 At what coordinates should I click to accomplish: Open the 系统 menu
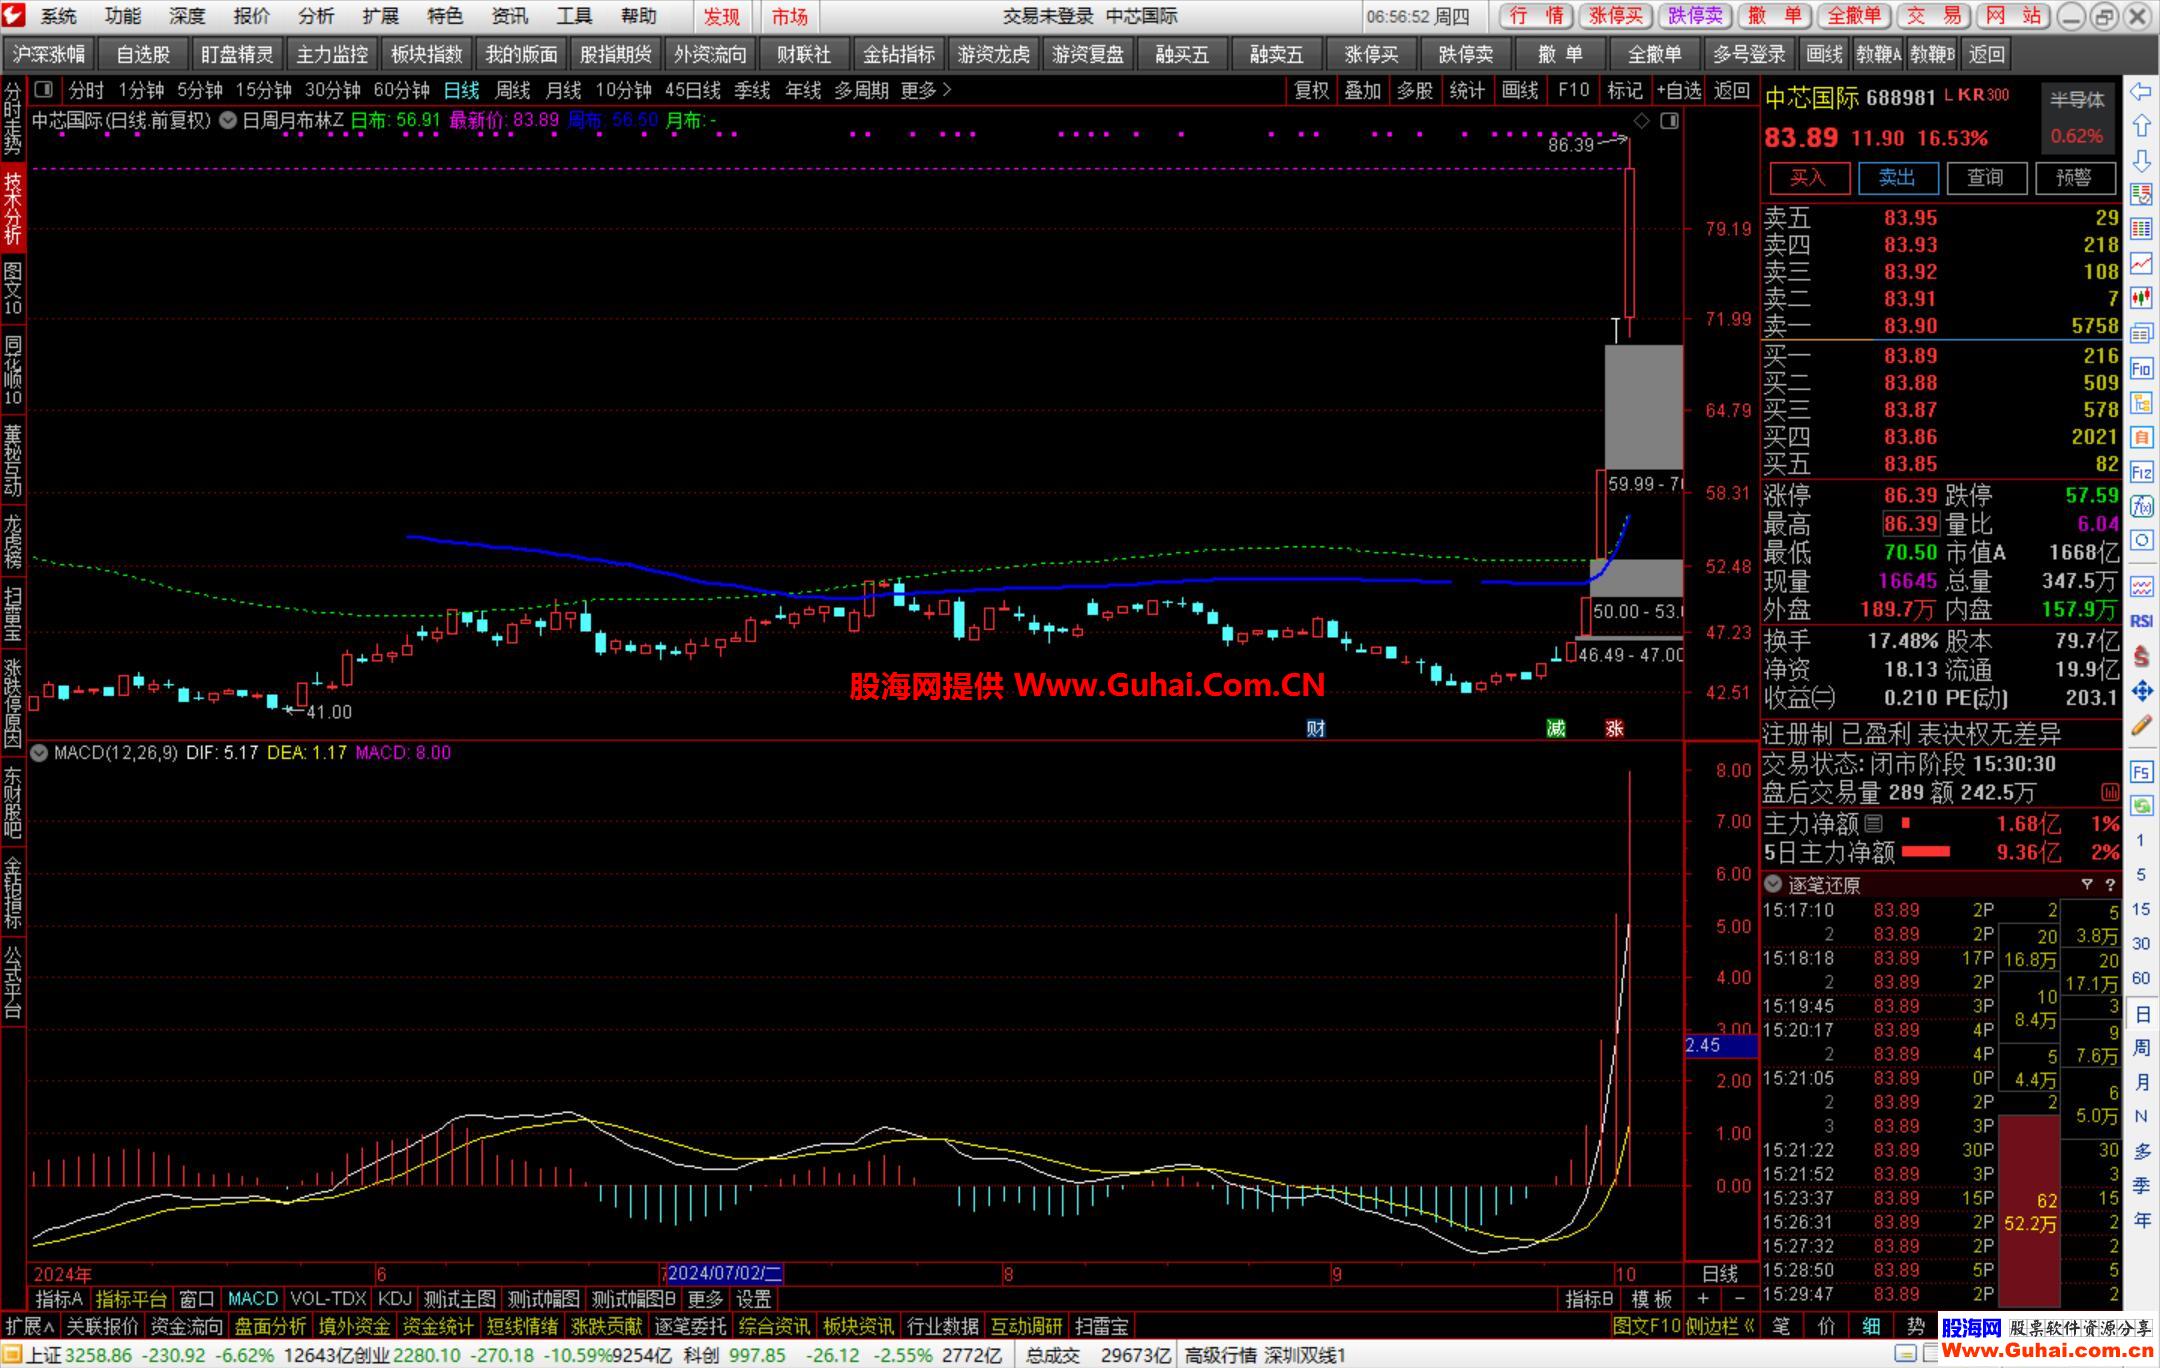coord(58,16)
